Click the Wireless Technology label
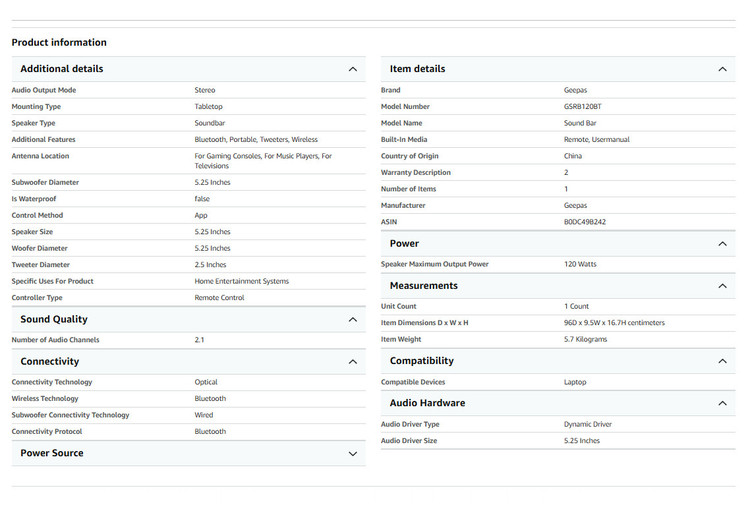The image size is (750, 531). [x=44, y=398]
